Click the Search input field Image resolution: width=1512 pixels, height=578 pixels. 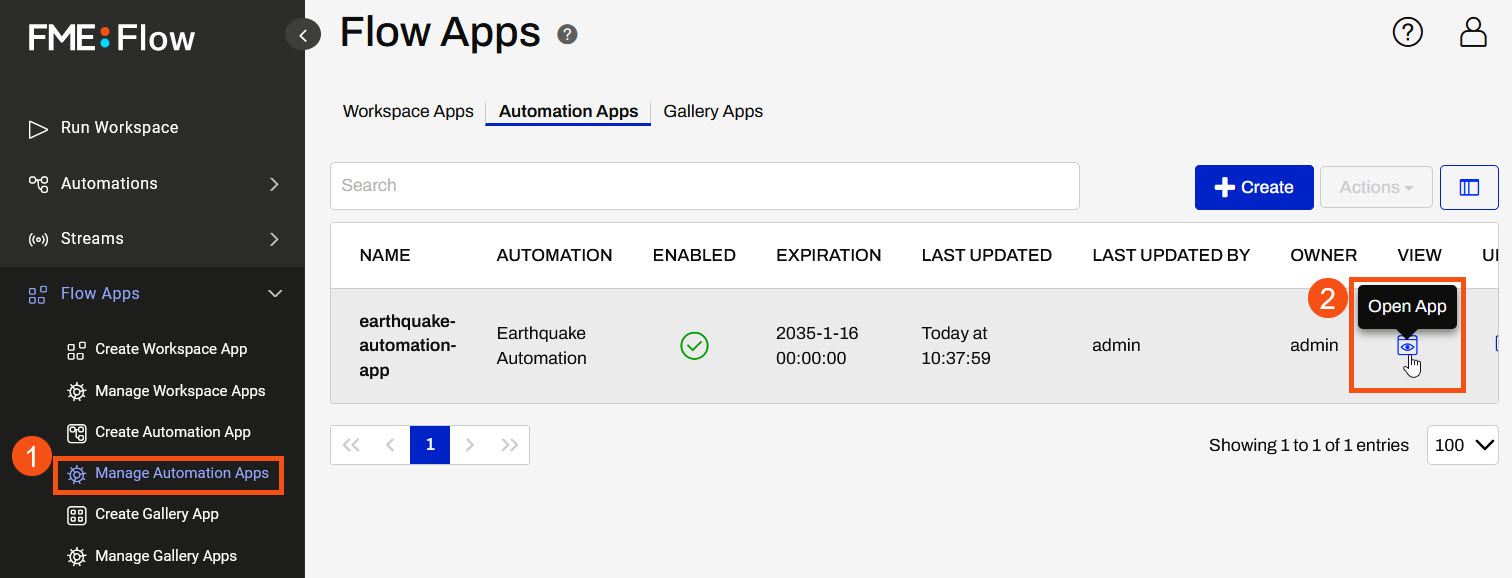point(704,186)
